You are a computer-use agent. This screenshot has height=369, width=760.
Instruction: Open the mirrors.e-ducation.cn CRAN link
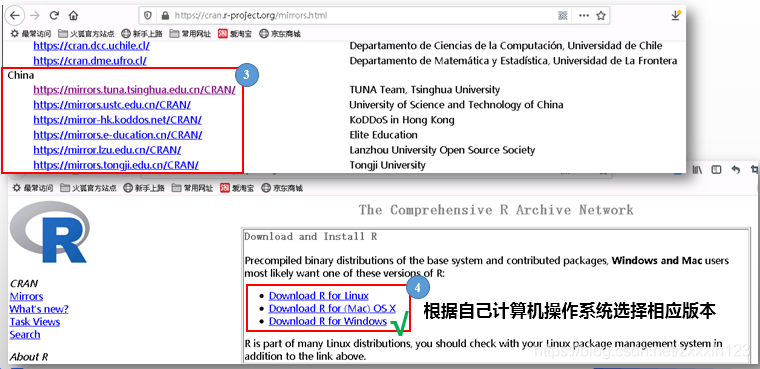118,135
